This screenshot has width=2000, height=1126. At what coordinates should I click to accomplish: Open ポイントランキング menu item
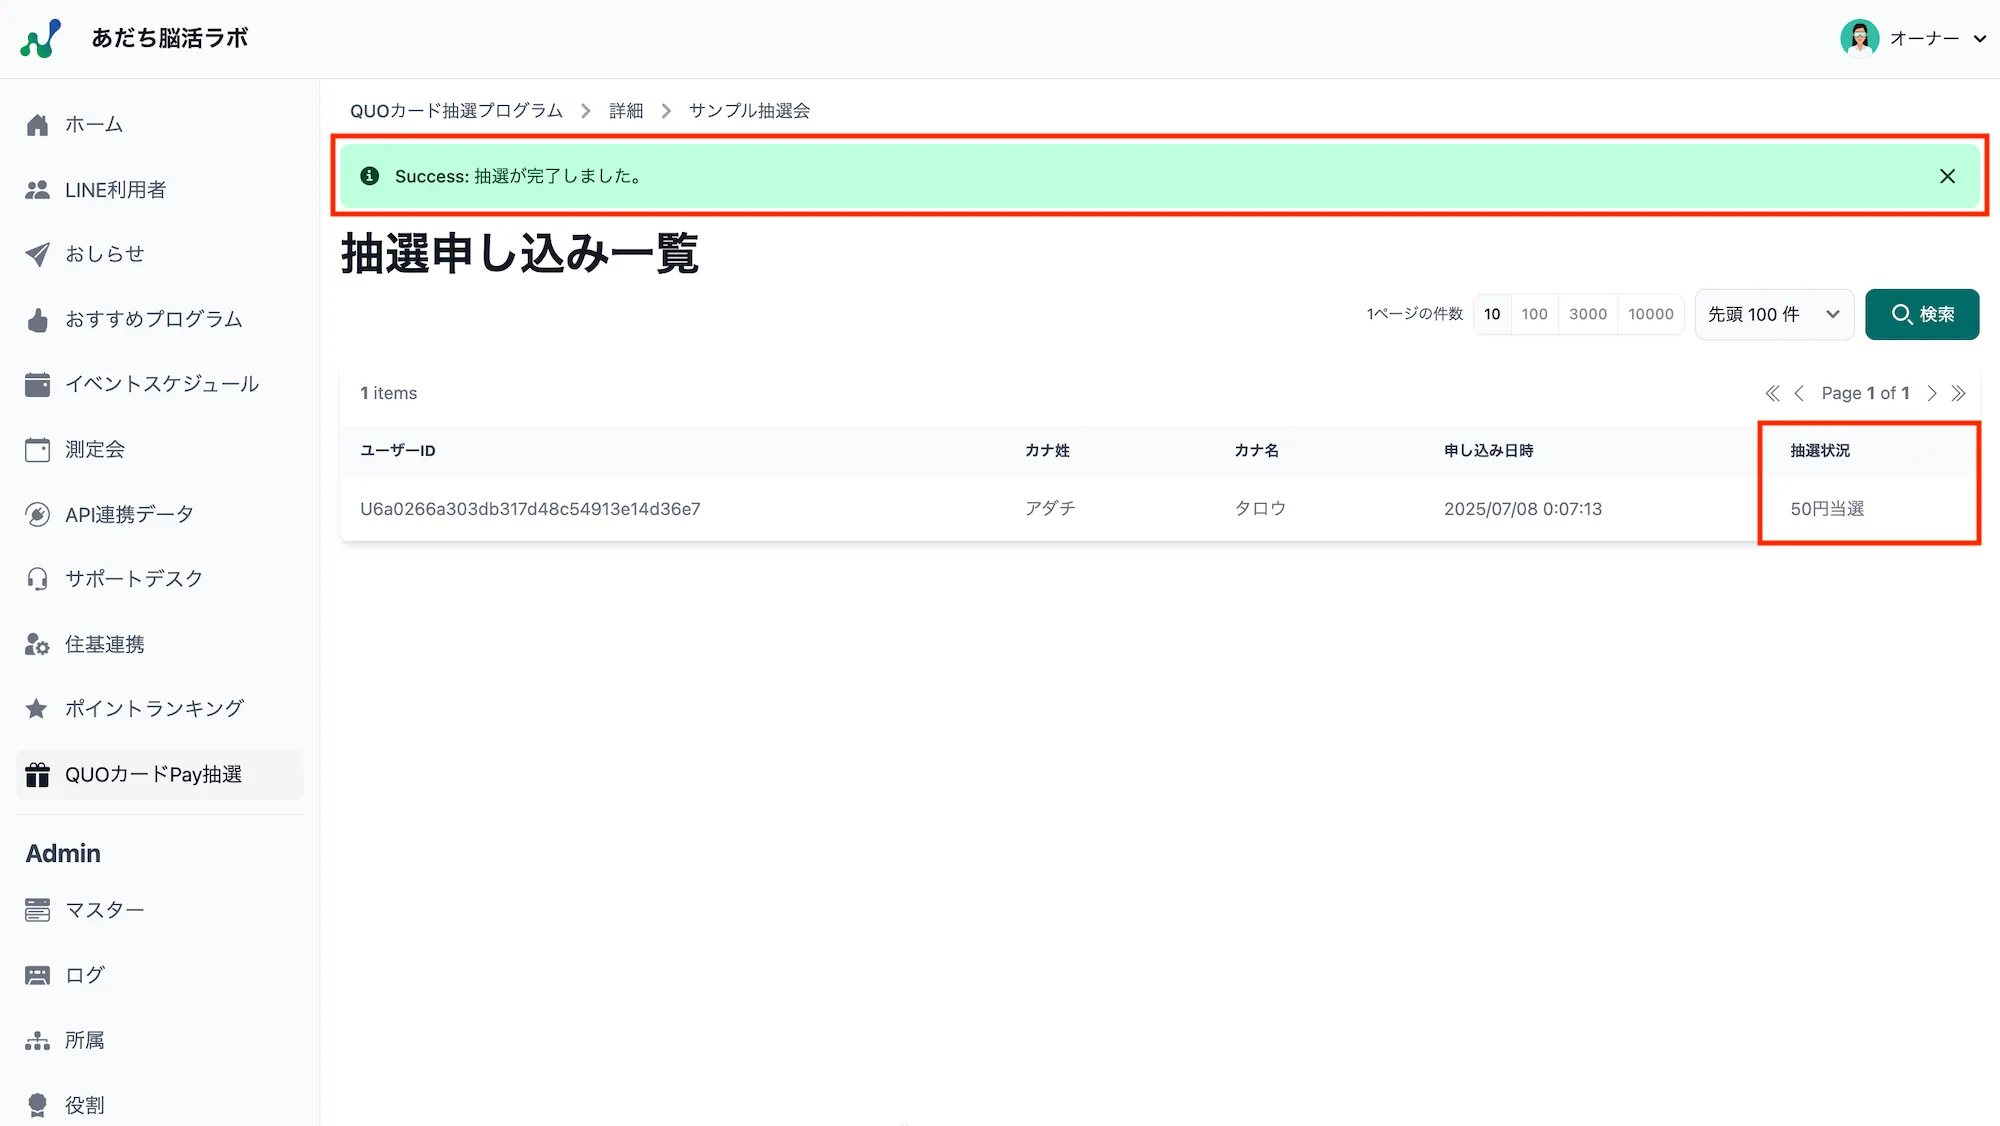coord(160,709)
